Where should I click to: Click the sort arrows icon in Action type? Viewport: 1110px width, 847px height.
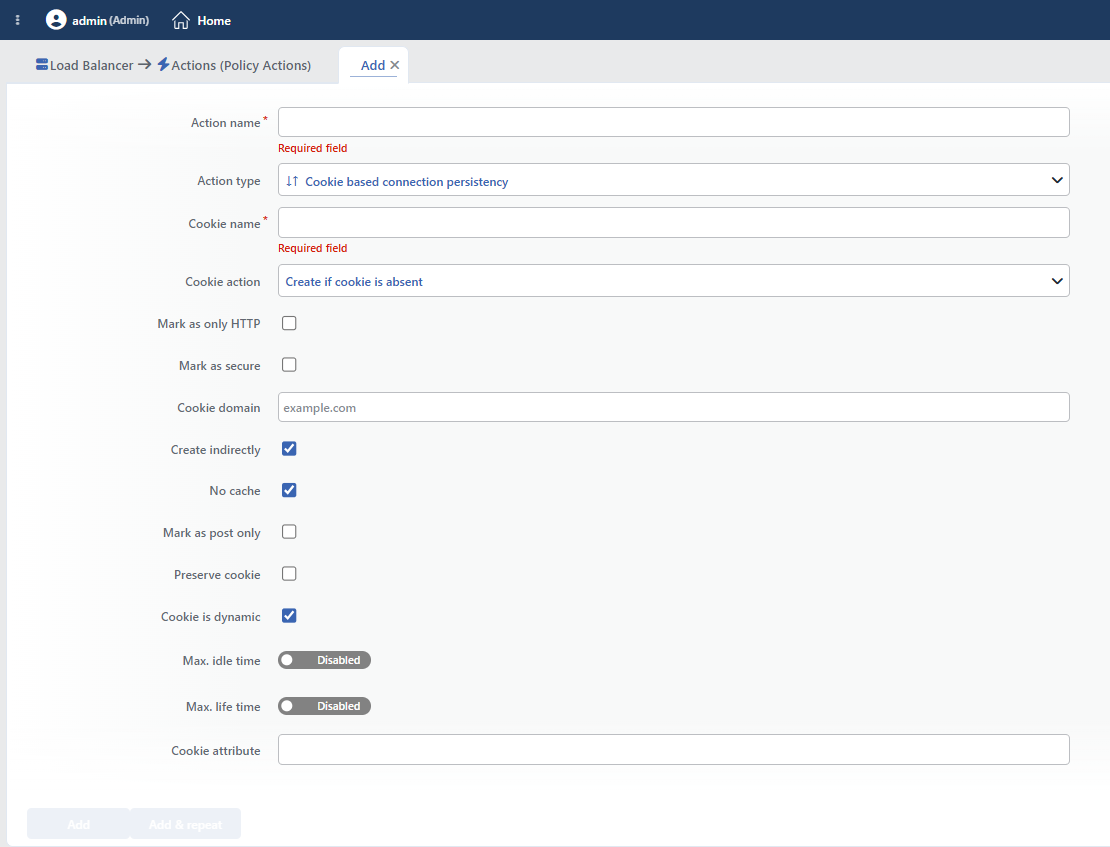292,181
